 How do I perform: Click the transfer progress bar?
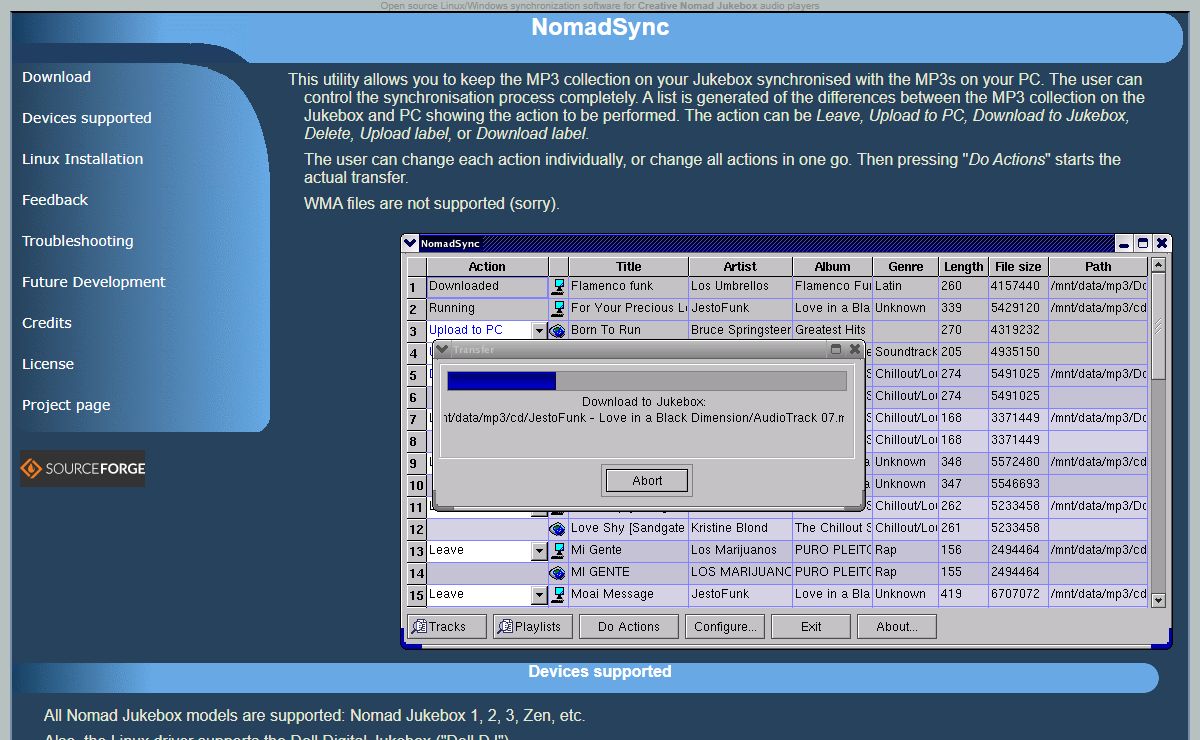(647, 381)
